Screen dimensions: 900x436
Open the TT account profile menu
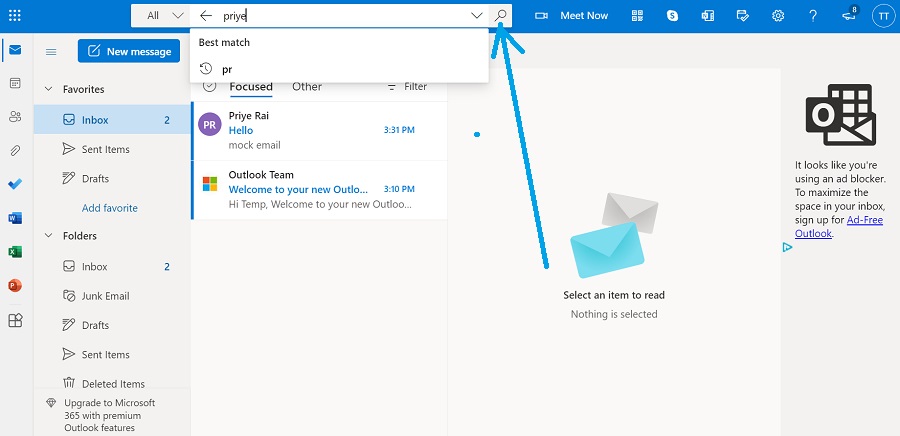pos(883,15)
